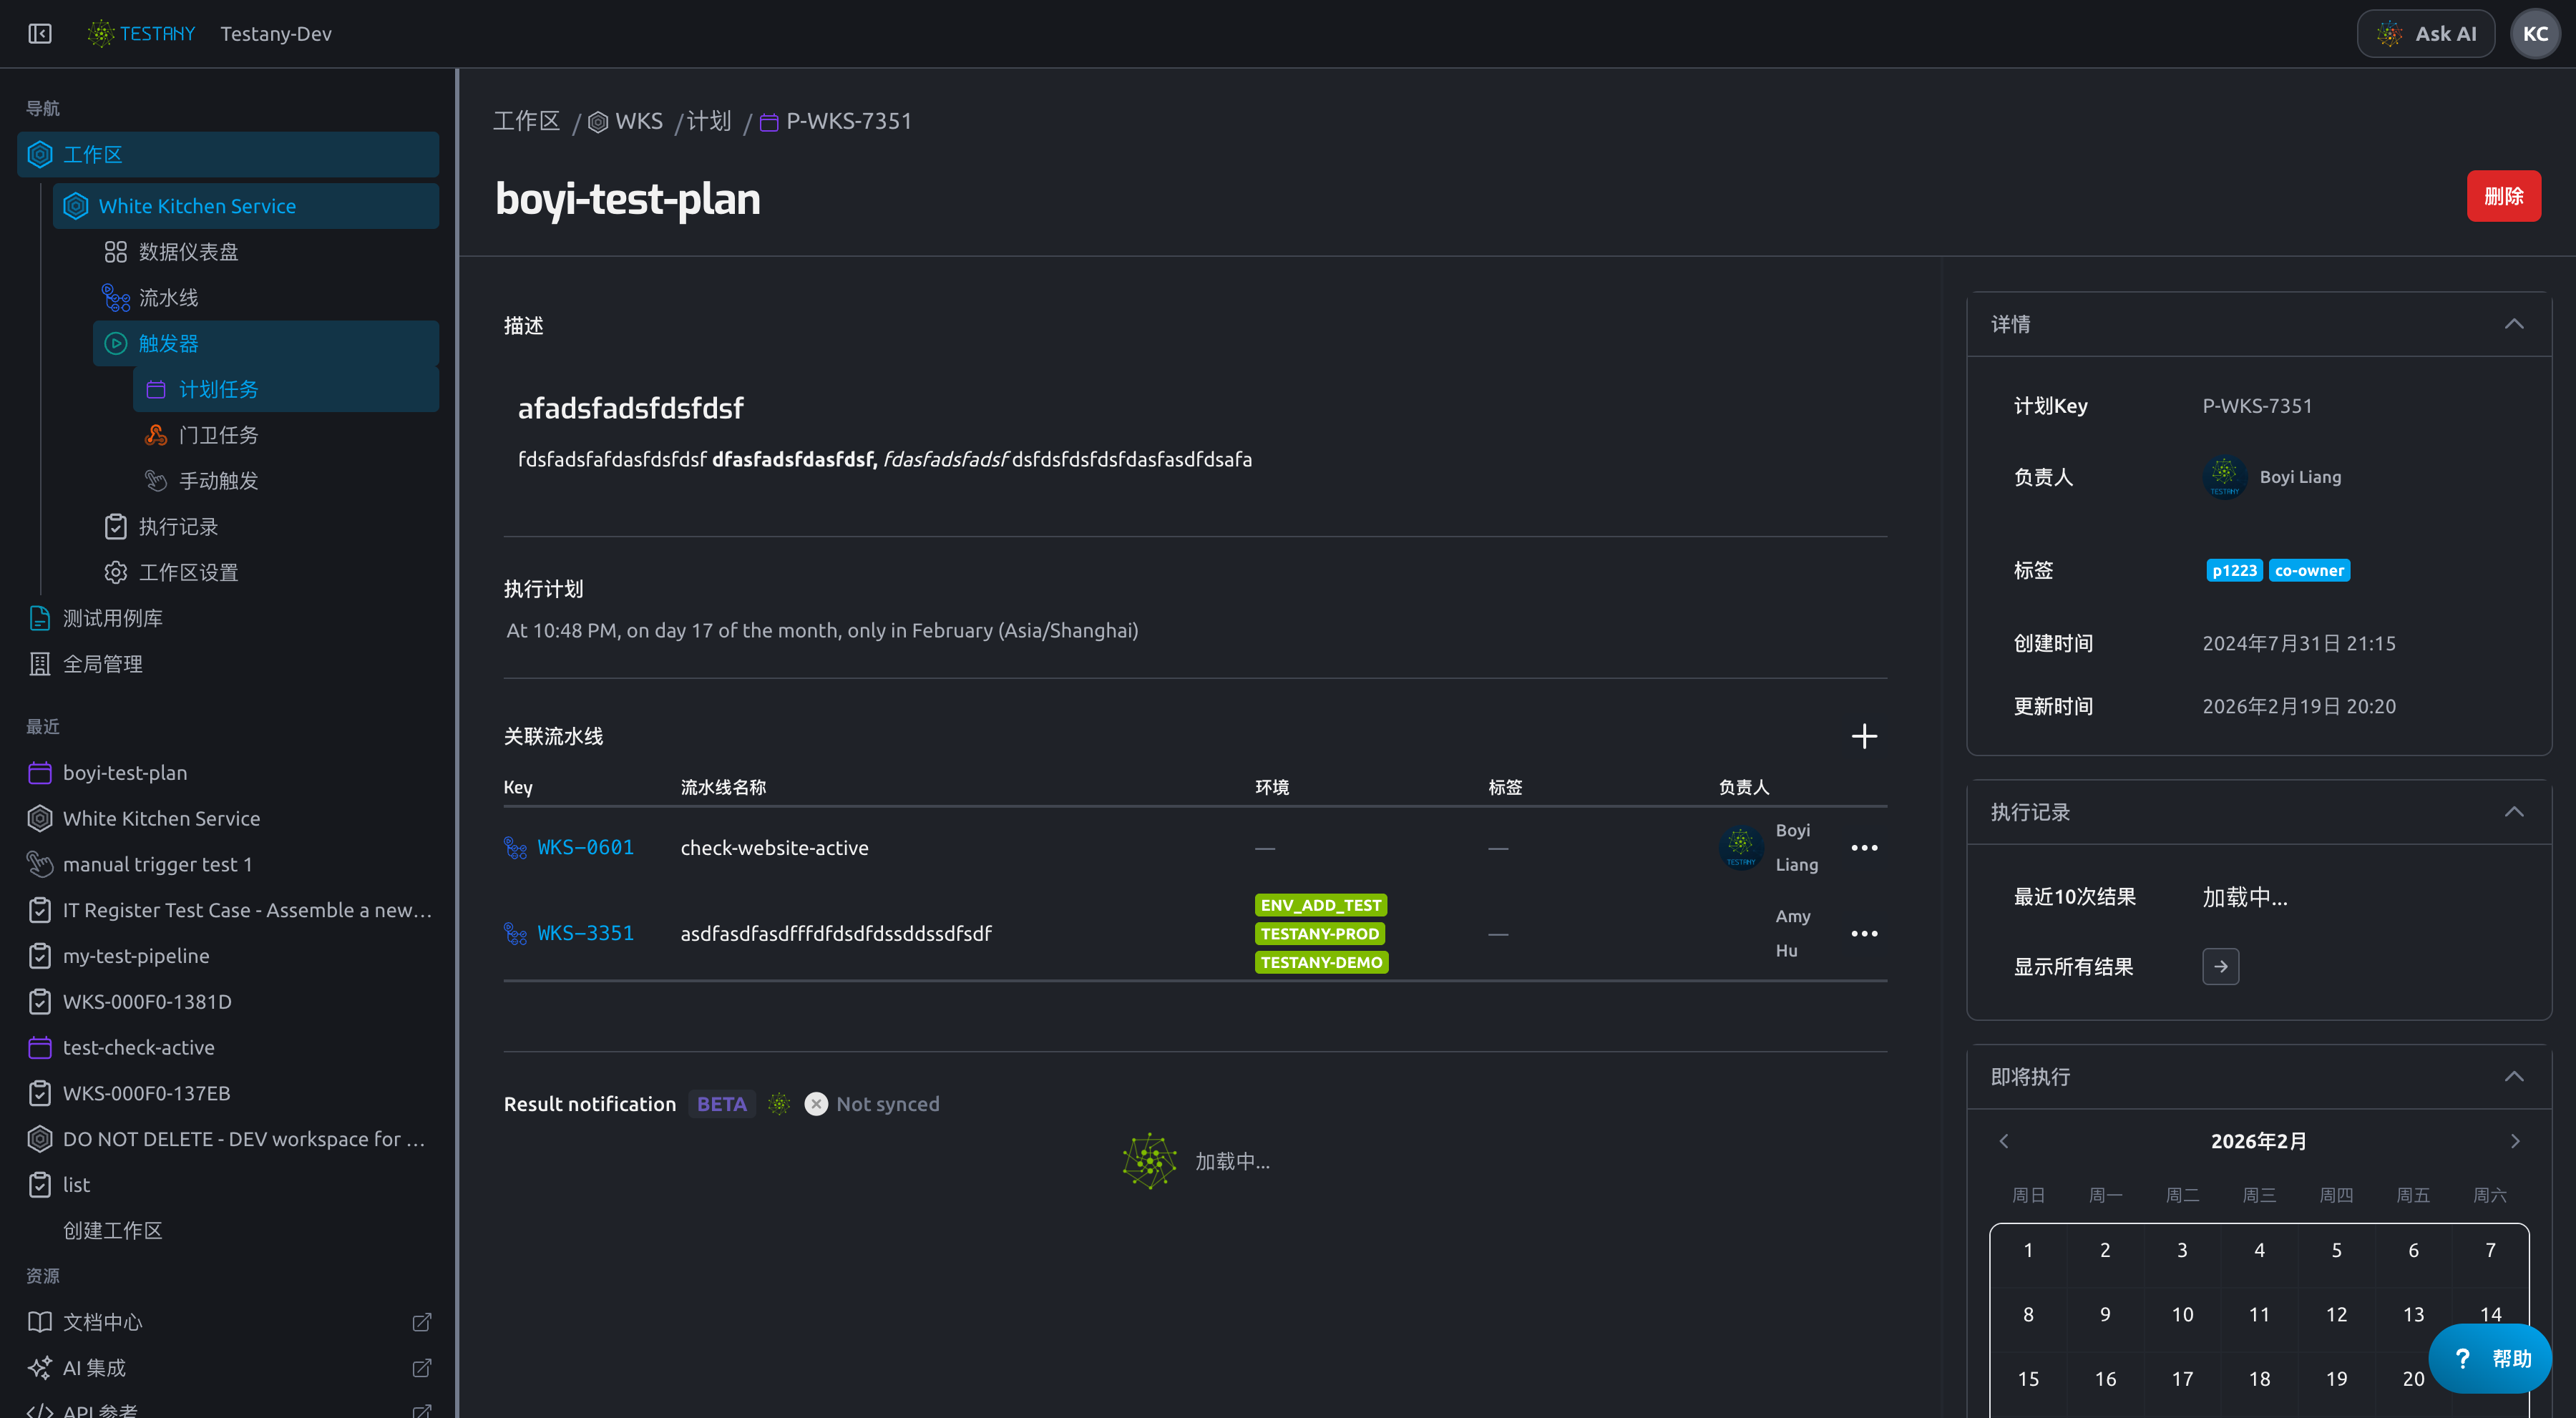Click the red 删除 button
Screen dimensions: 2576x1418
[2503, 196]
